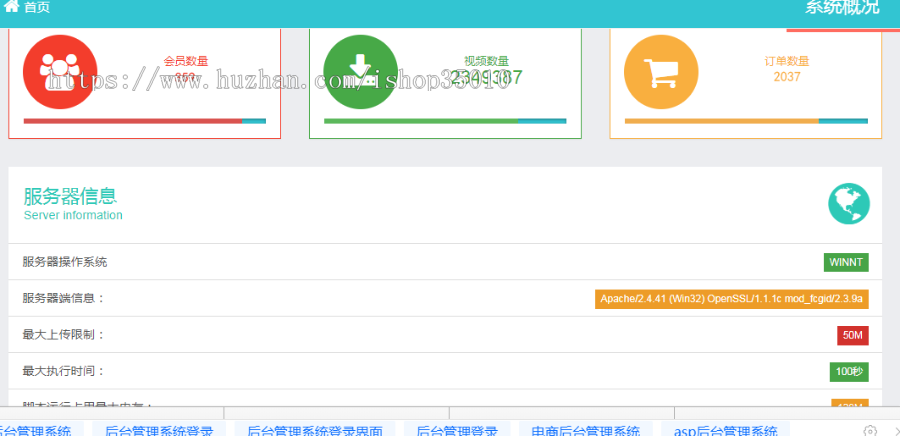Select the 最大执行时间 row label
Screen dimensions: 900x436
click(x=64, y=371)
